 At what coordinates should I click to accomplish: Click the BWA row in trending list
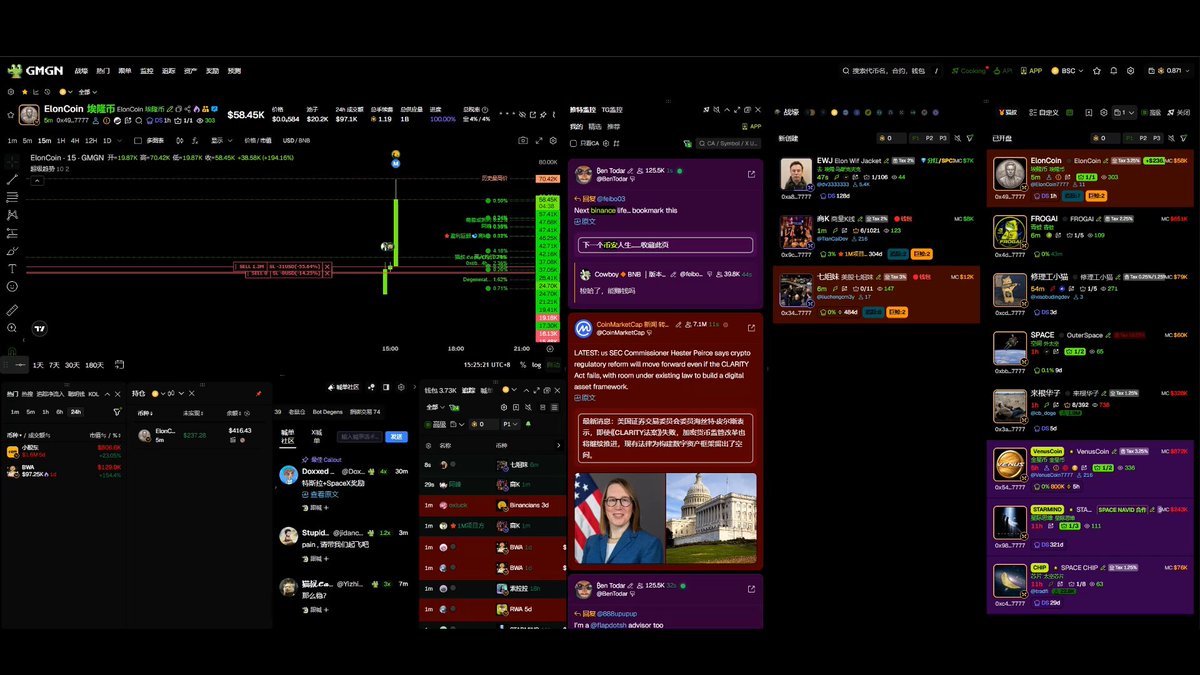(x=64, y=472)
